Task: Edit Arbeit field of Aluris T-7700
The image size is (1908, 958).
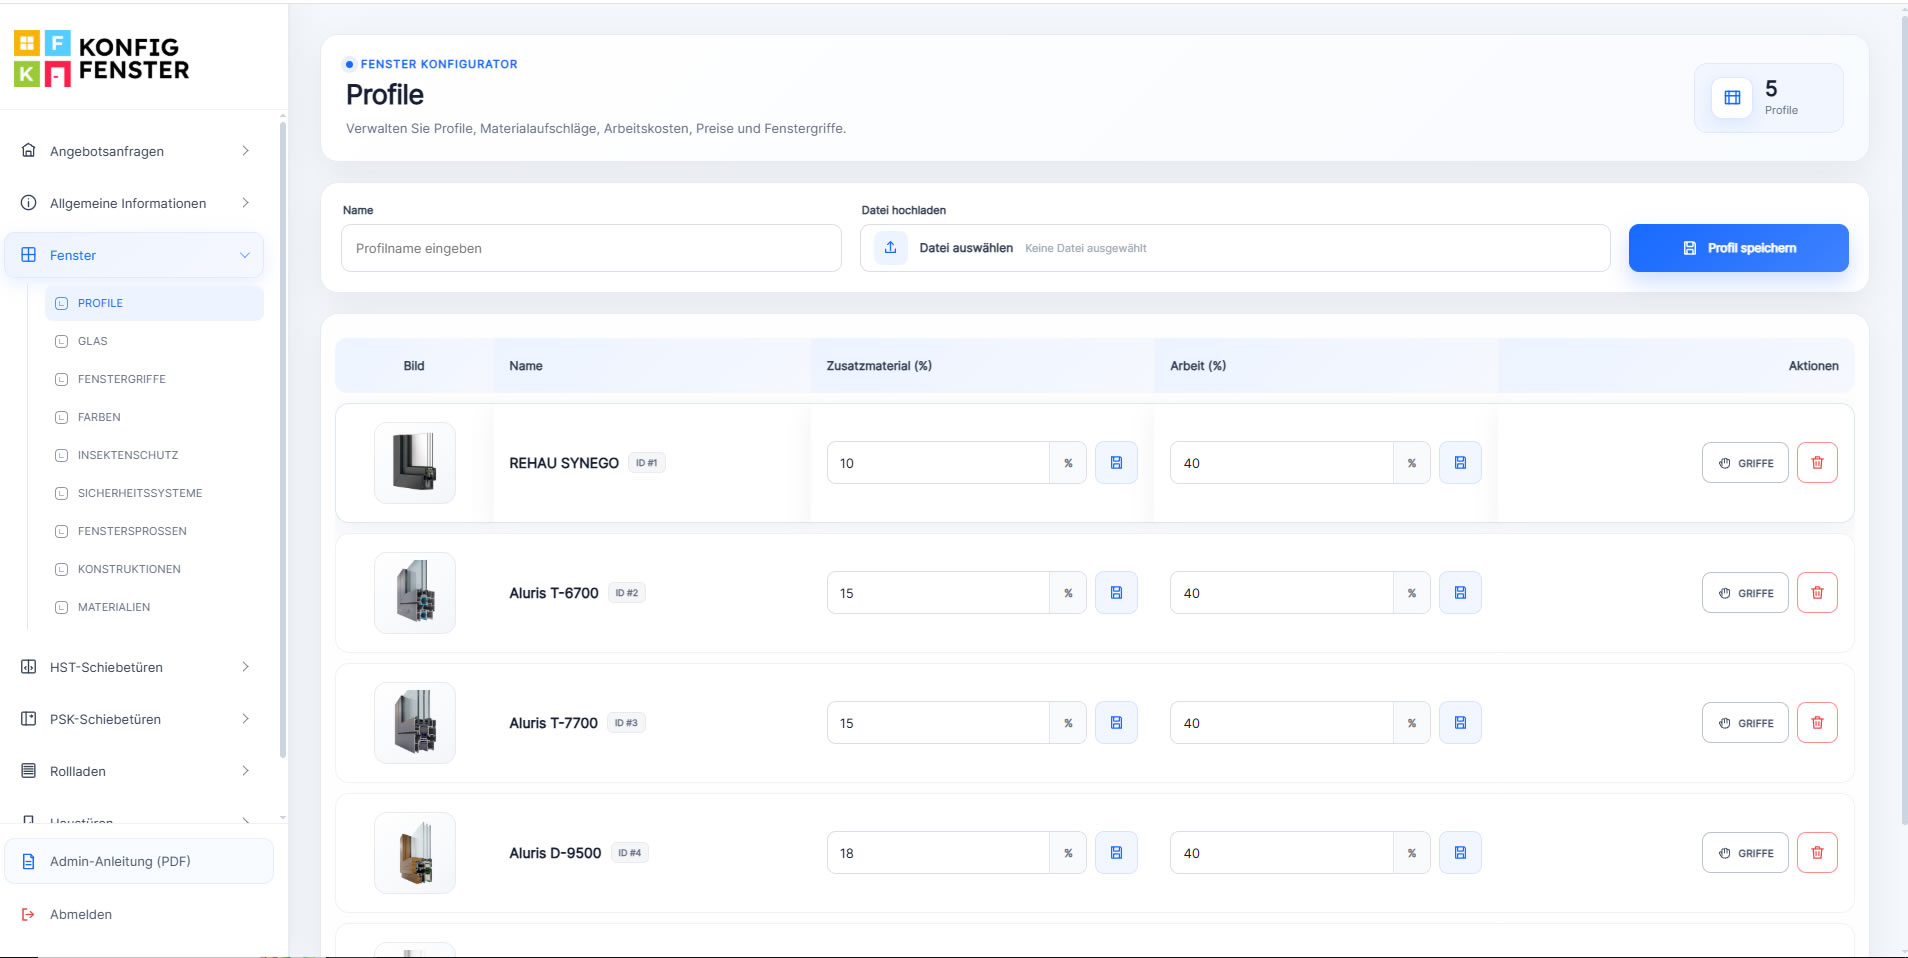Action: click(x=1282, y=723)
